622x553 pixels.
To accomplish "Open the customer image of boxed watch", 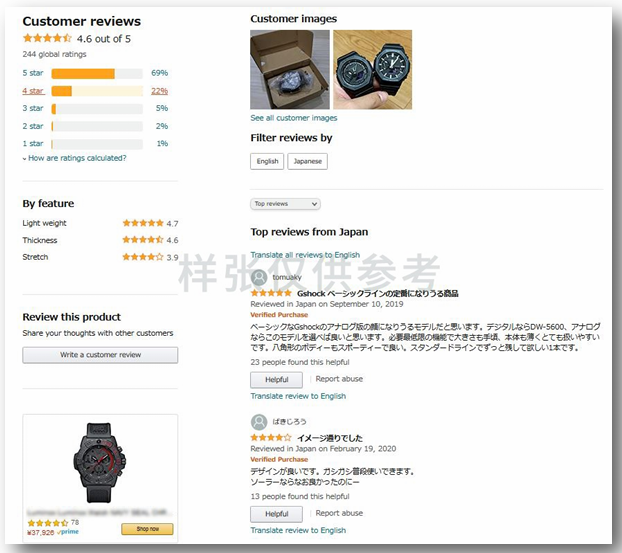I will [x=290, y=69].
